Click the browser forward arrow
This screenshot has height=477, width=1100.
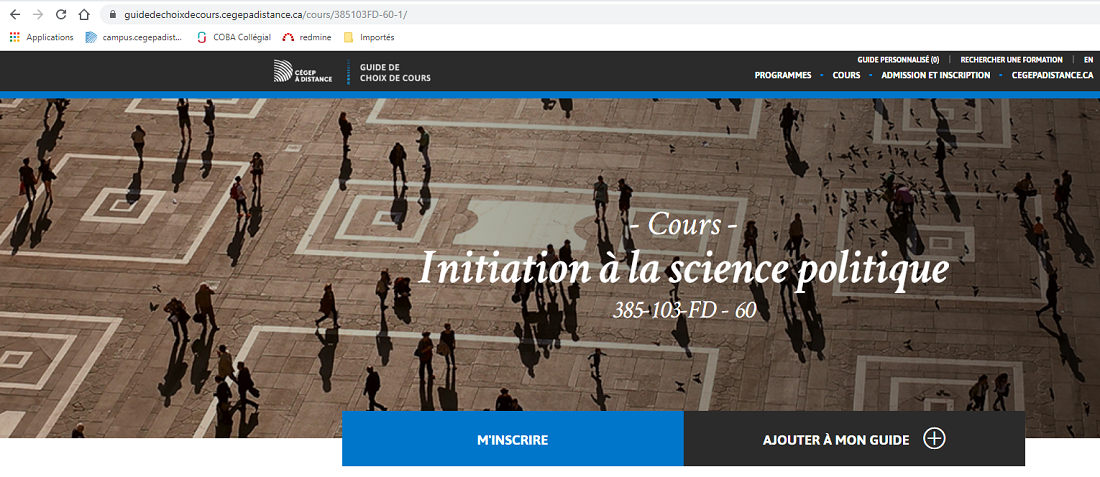[38, 15]
